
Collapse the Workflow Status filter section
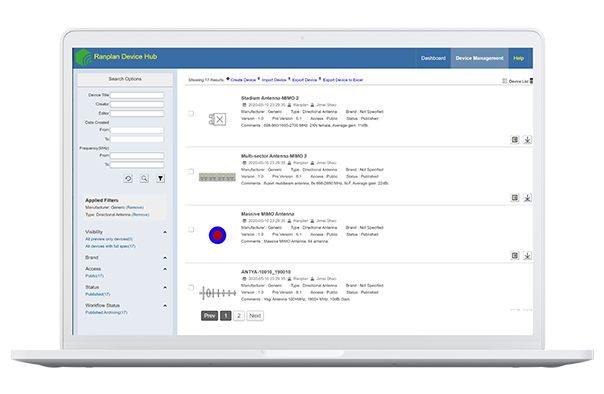(x=165, y=305)
